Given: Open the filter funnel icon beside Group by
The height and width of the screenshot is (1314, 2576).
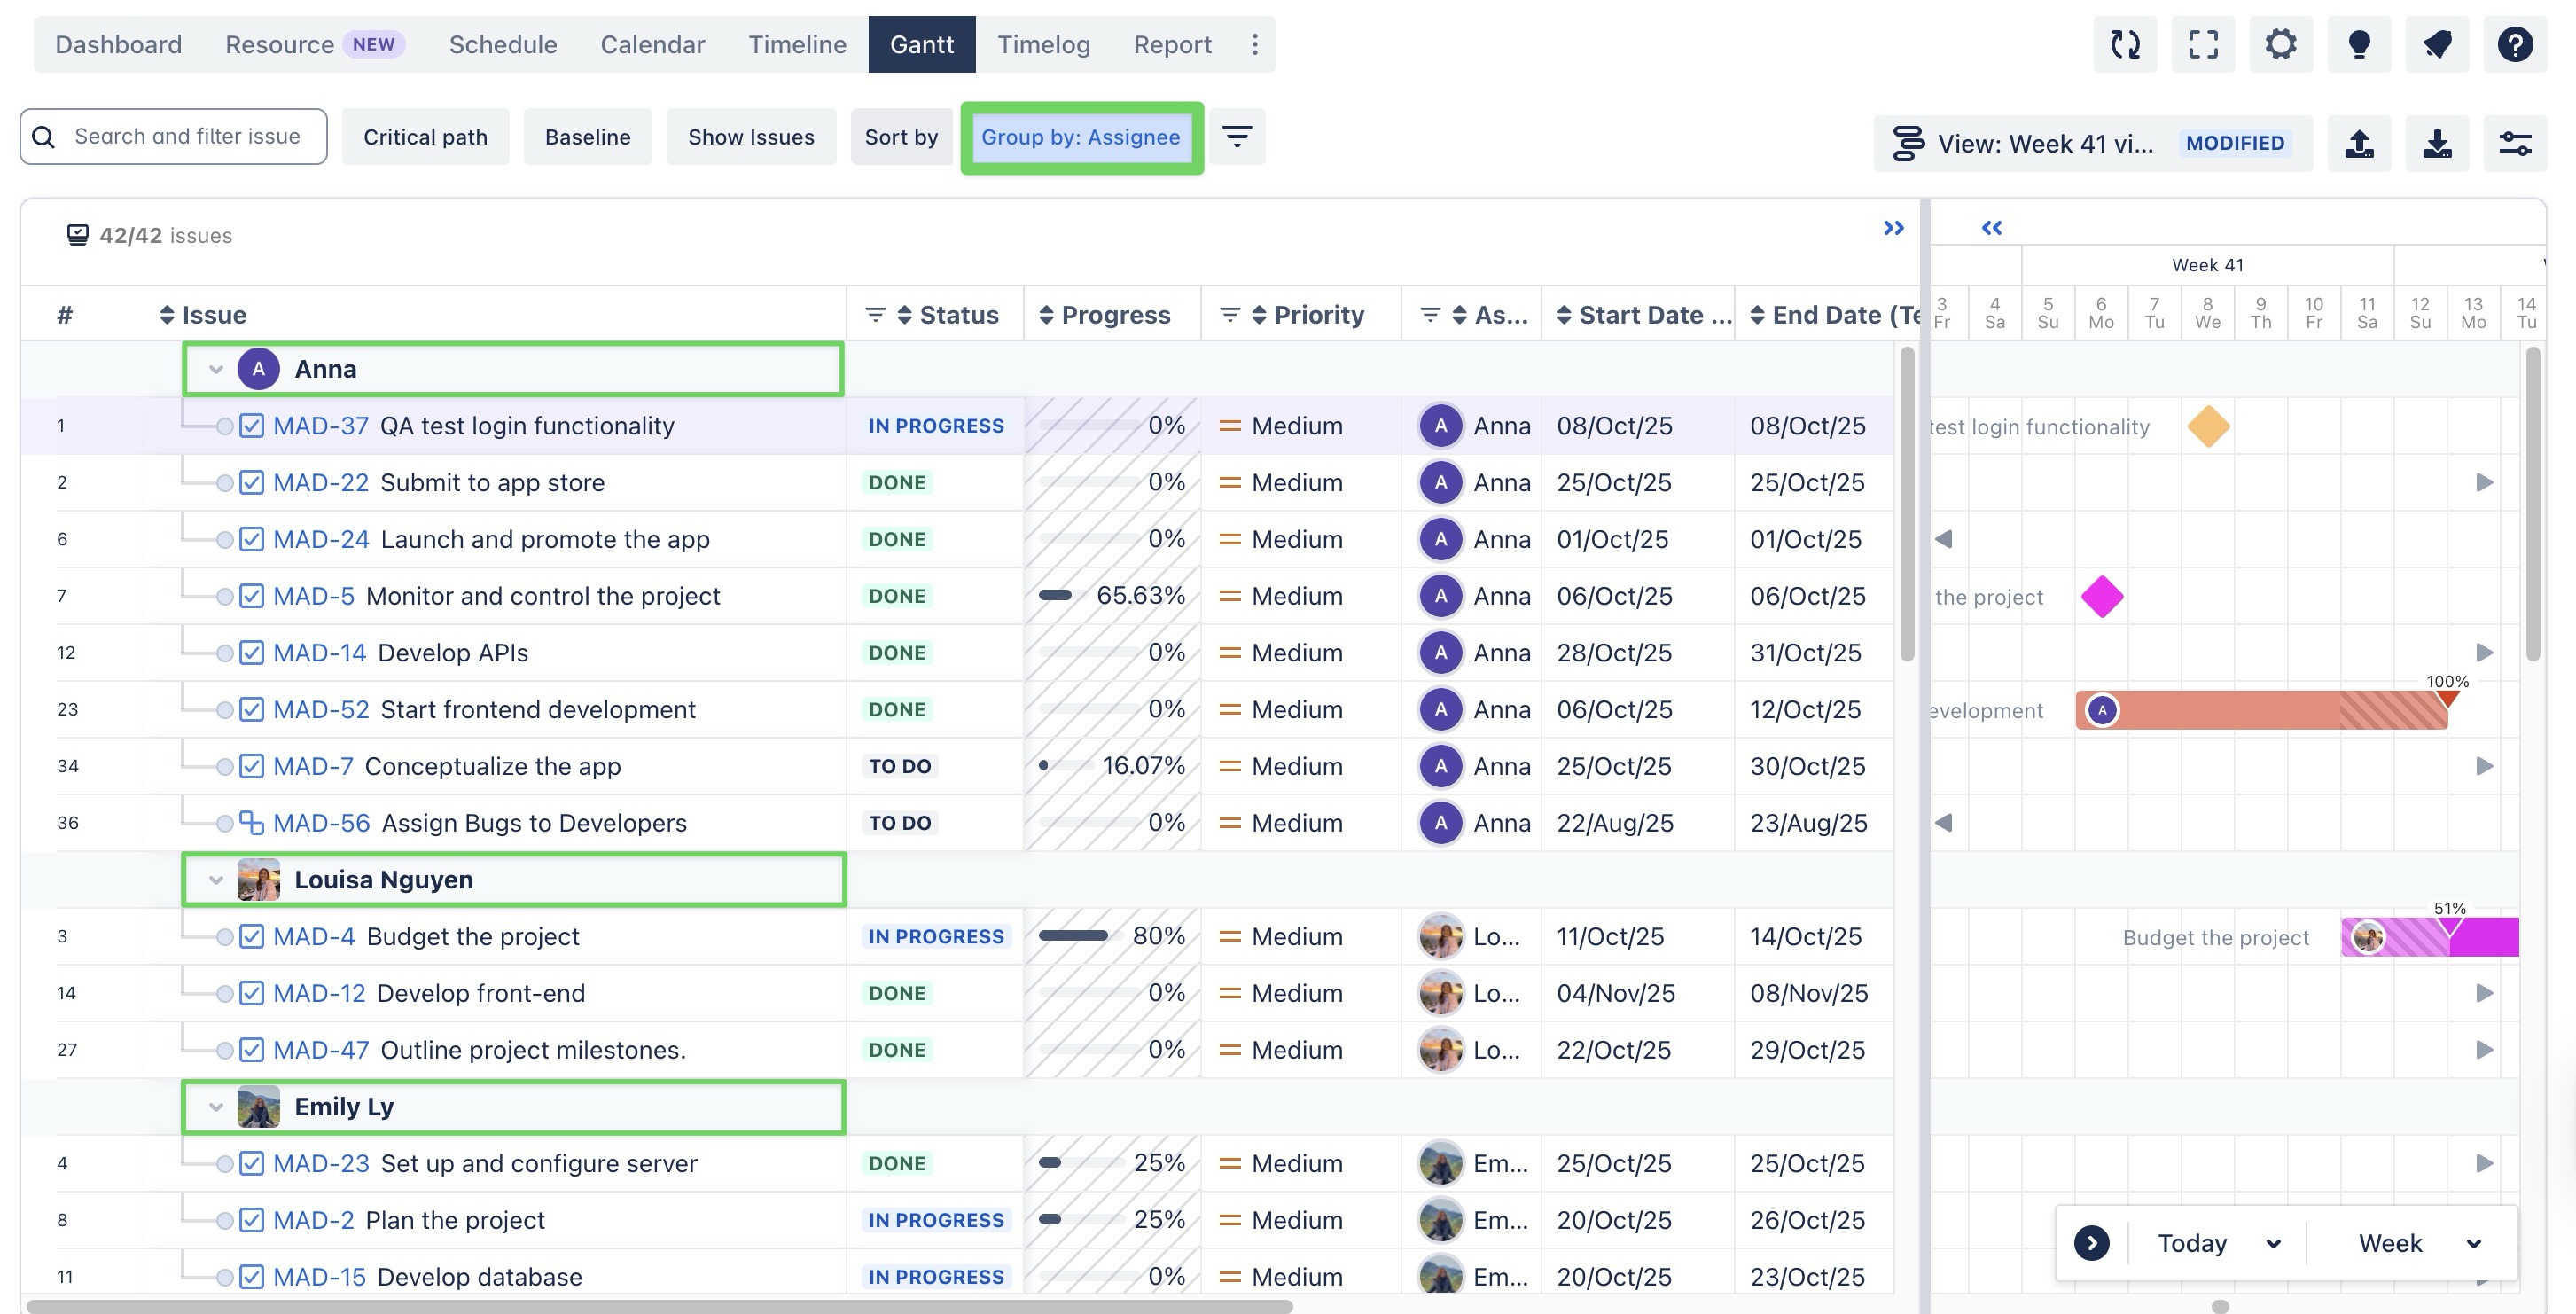Looking at the screenshot, I should (1237, 136).
